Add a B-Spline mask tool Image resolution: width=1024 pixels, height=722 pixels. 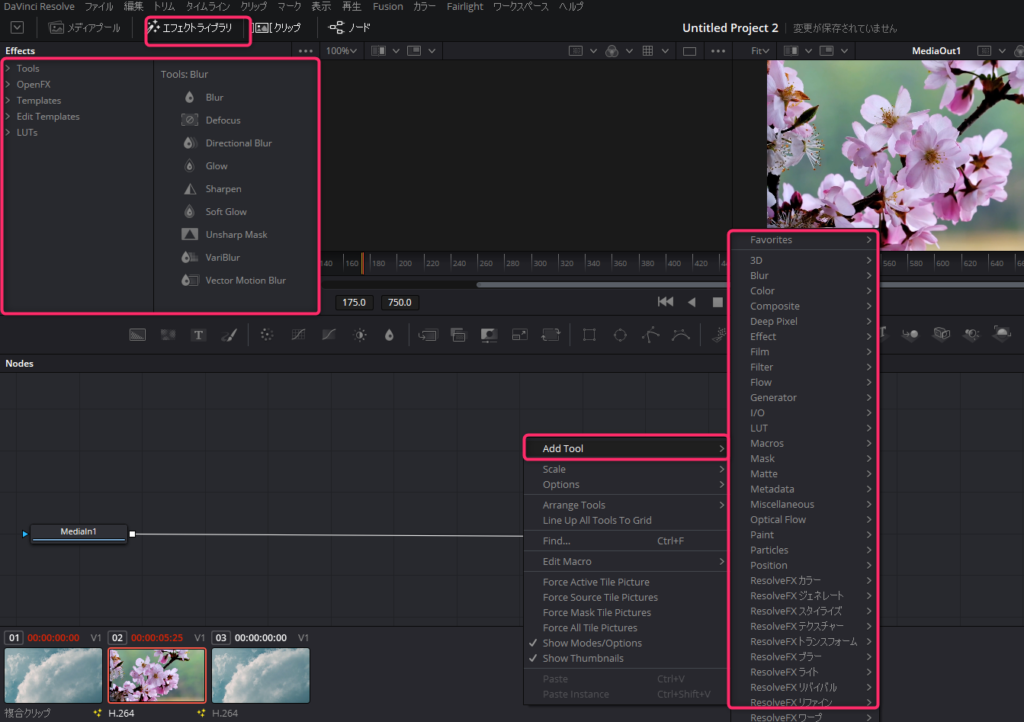(681, 335)
